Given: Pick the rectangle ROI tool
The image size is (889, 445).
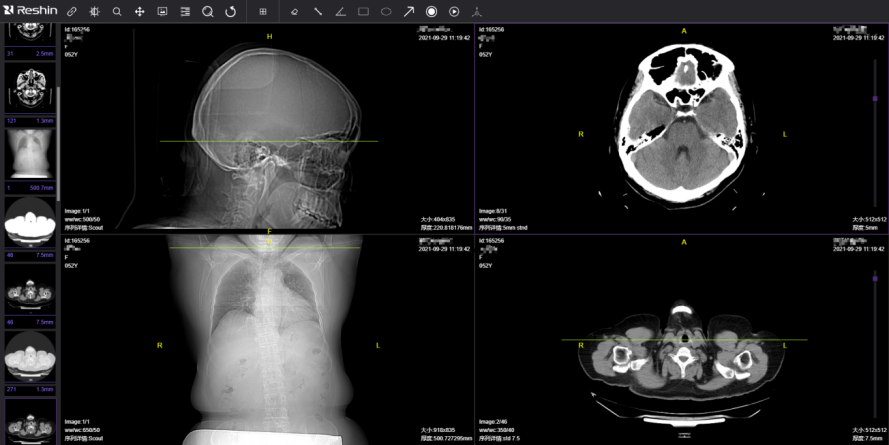Looking at the screenshot, I should (x=363, y=12).
